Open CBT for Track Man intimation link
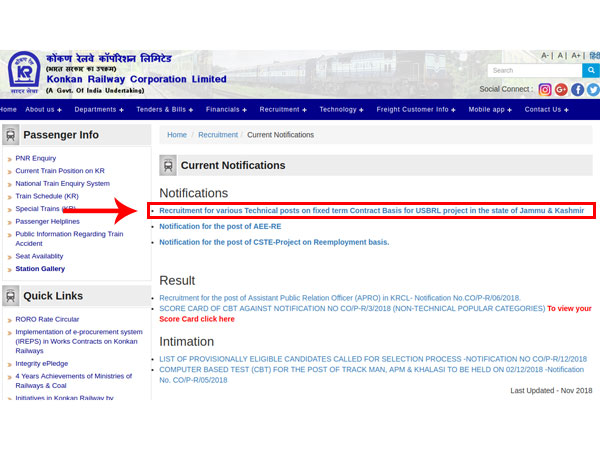The width and height of the screenshot is (600, 450). (x=371, y=375)
